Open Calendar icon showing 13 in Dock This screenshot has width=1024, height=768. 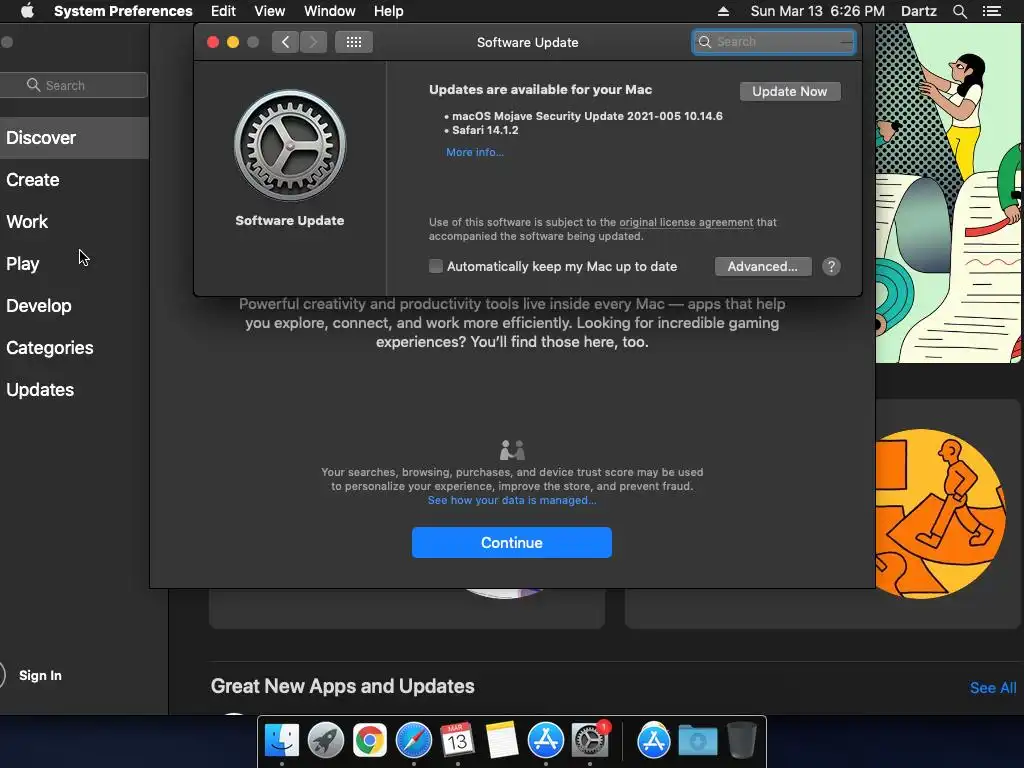click(x=457, y=741)
